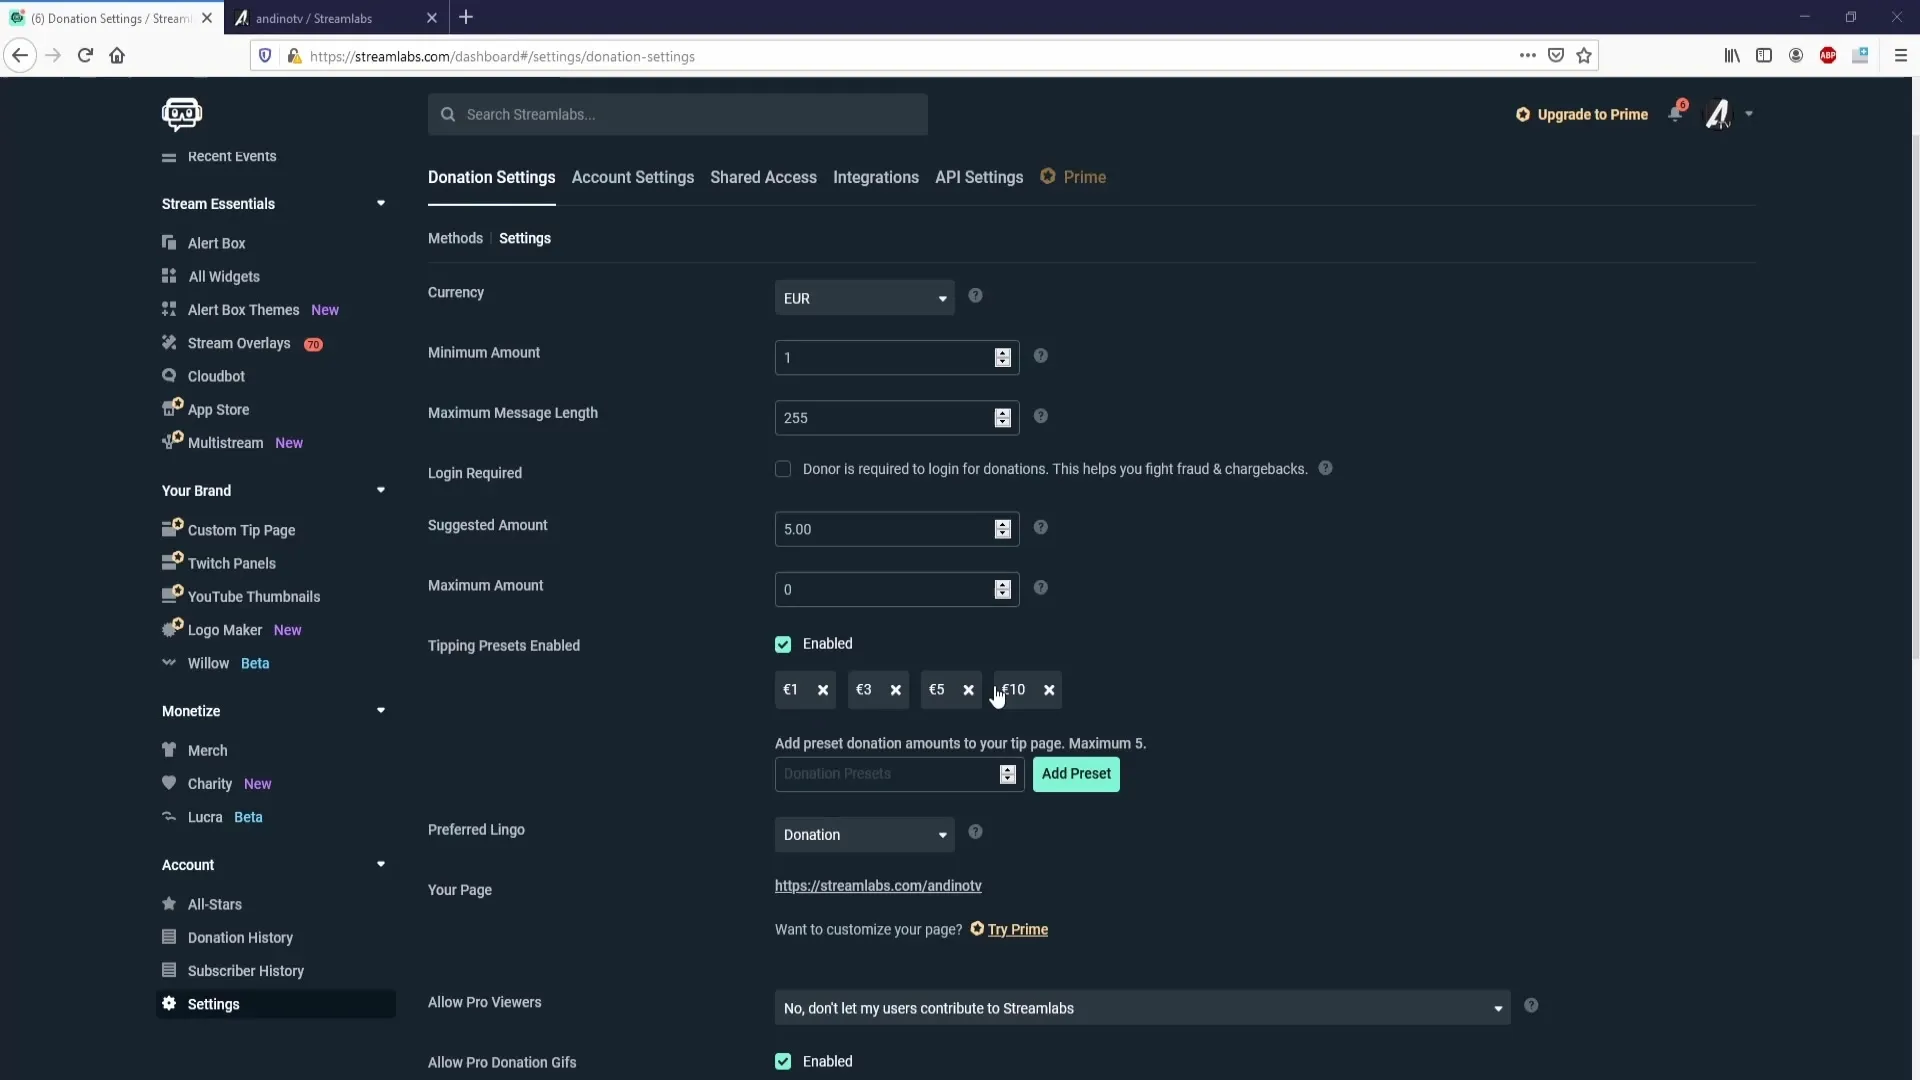Click the Maximum Message Length help icon
Image resolution: width=1920 pixels, height=1080 pixels.
[1040, 416]
